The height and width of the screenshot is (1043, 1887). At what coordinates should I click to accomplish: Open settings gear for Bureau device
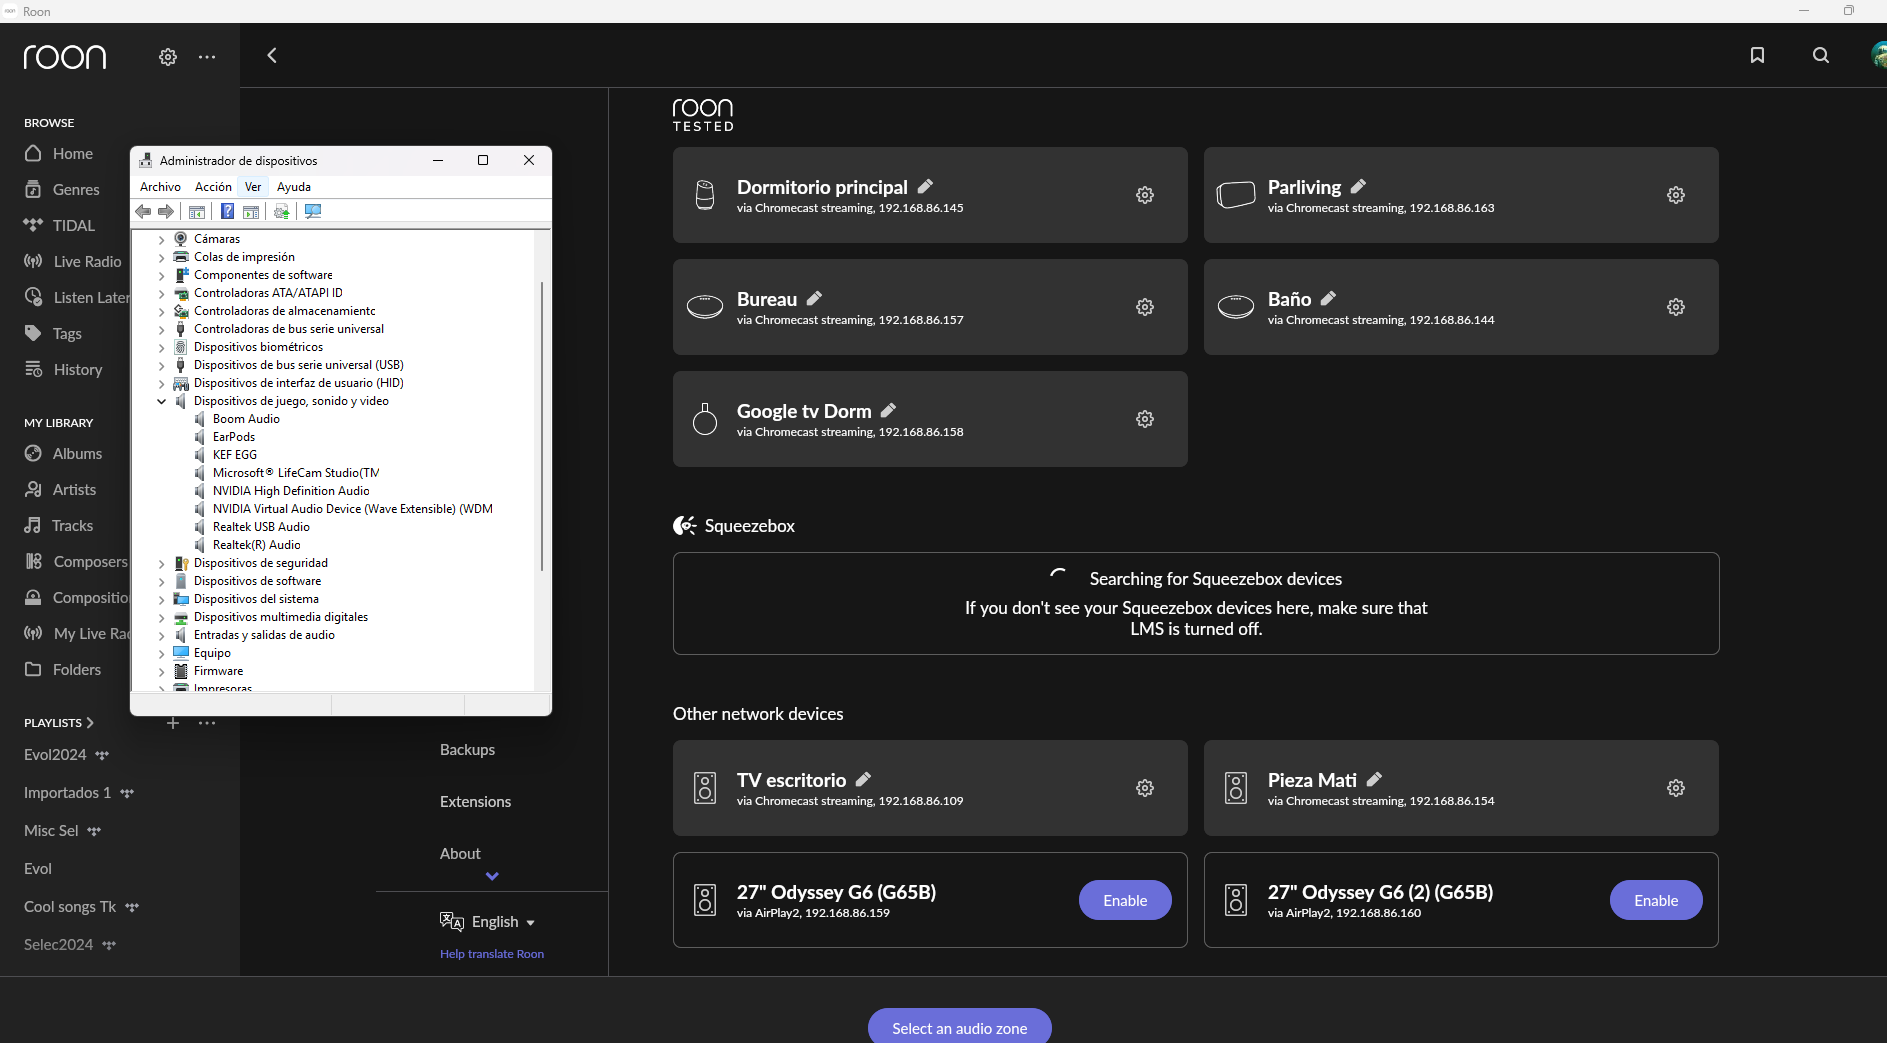(x=1145, y=307)
